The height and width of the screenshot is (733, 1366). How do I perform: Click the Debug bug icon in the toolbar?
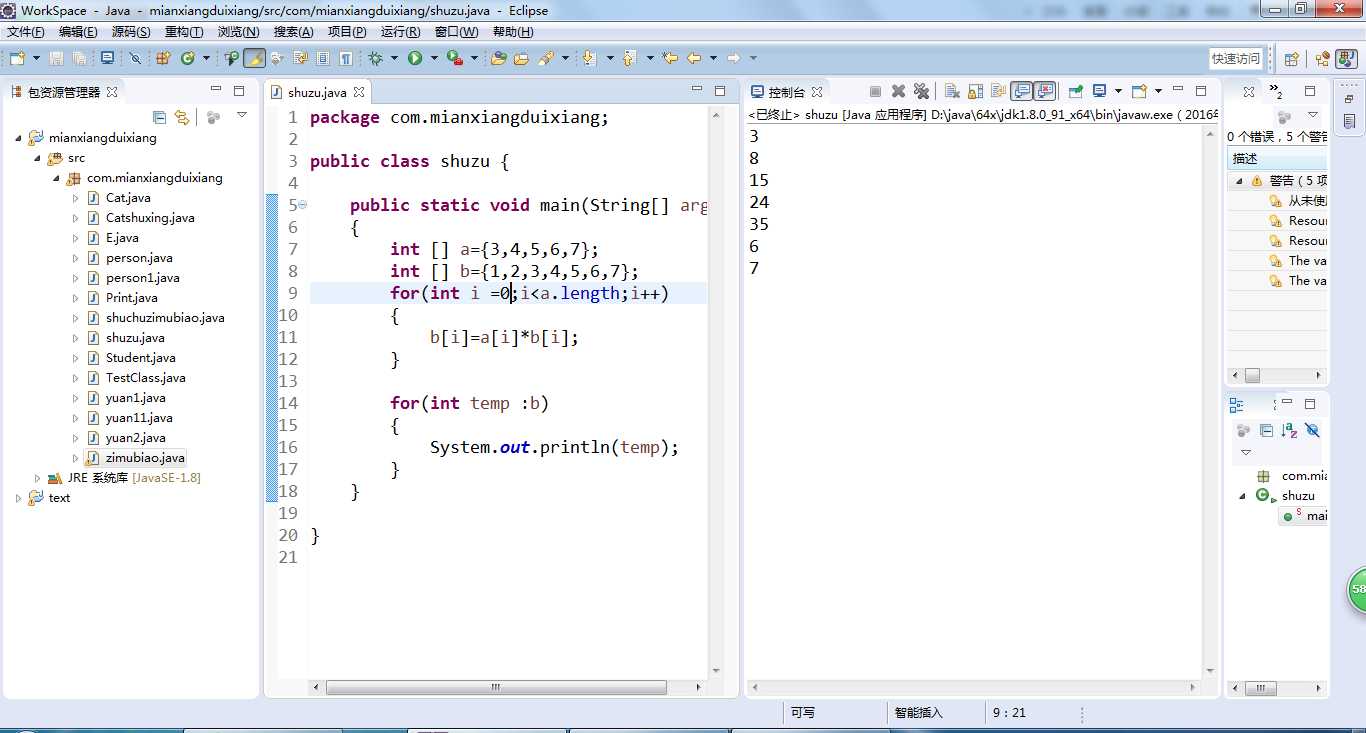click(x=375, y=58)
